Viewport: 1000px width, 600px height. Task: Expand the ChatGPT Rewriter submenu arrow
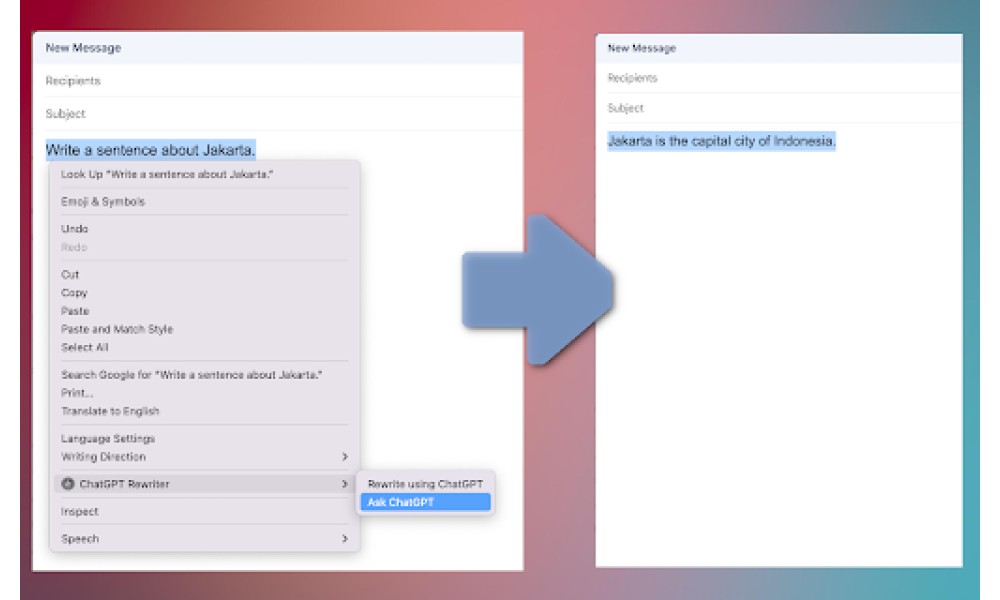coord(344,484)
